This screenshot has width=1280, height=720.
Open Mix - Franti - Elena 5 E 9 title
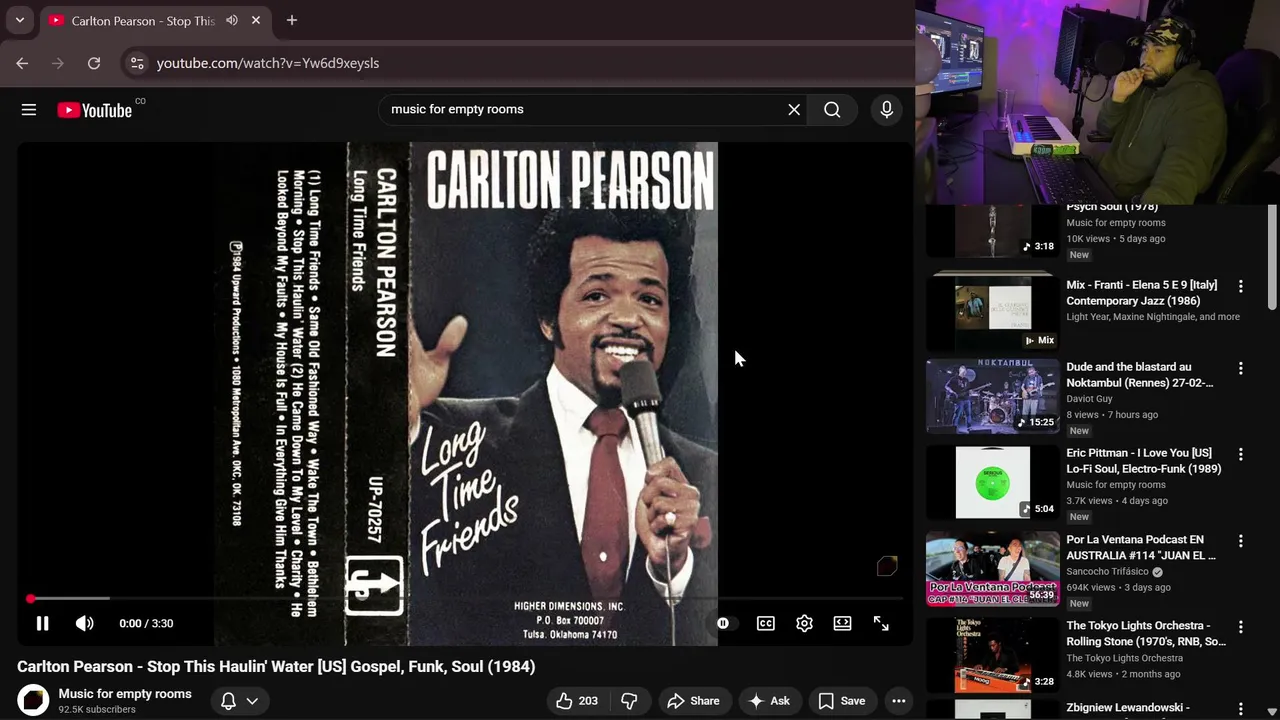(1142, 293)
